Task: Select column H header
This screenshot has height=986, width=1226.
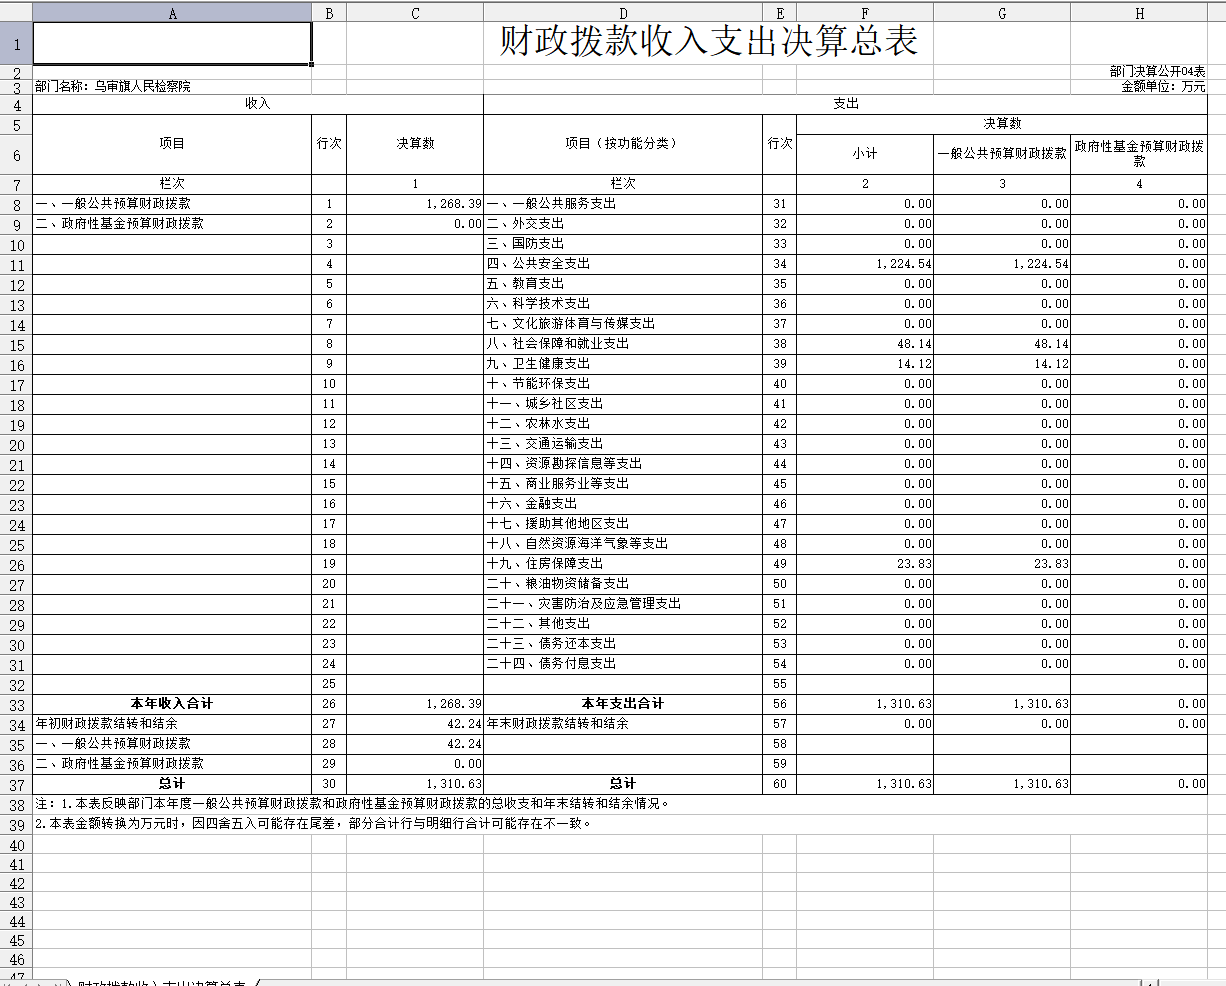Action: point(1139,13)
